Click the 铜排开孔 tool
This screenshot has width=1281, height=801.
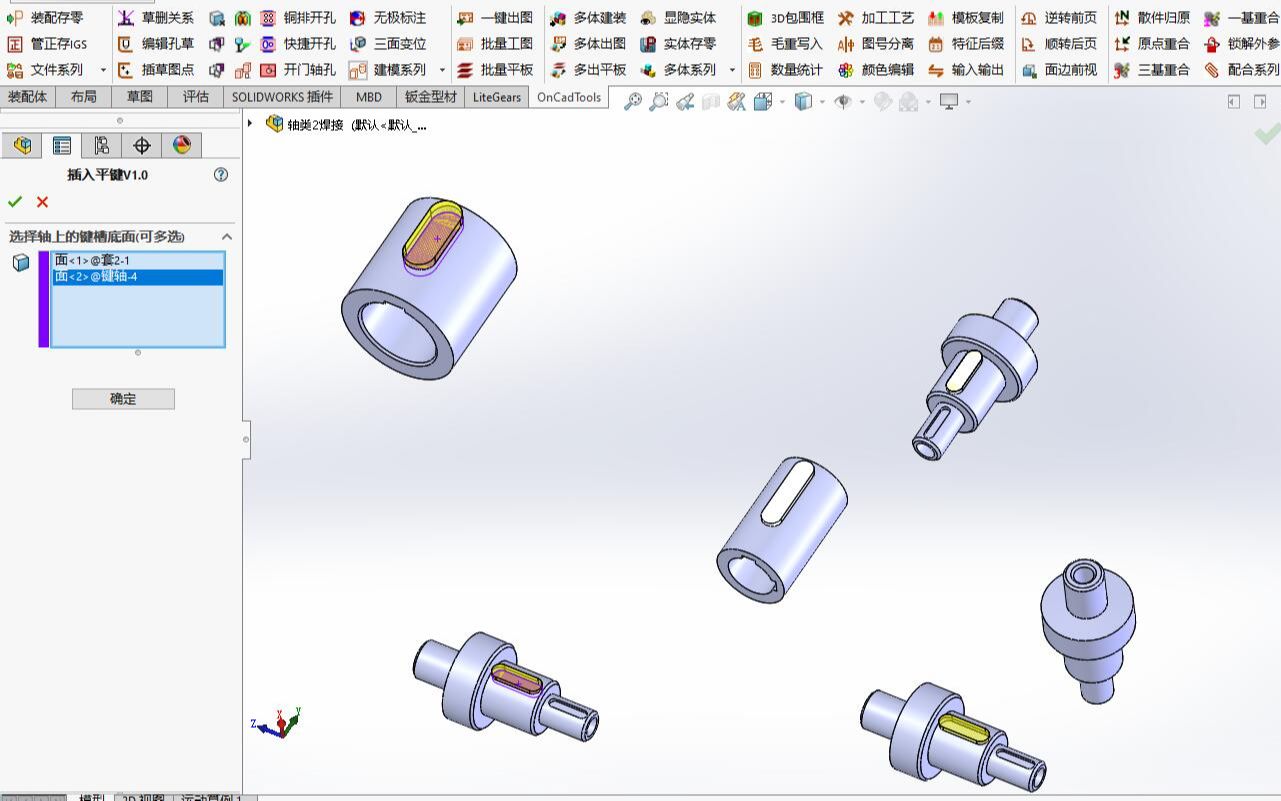(297, 17)
